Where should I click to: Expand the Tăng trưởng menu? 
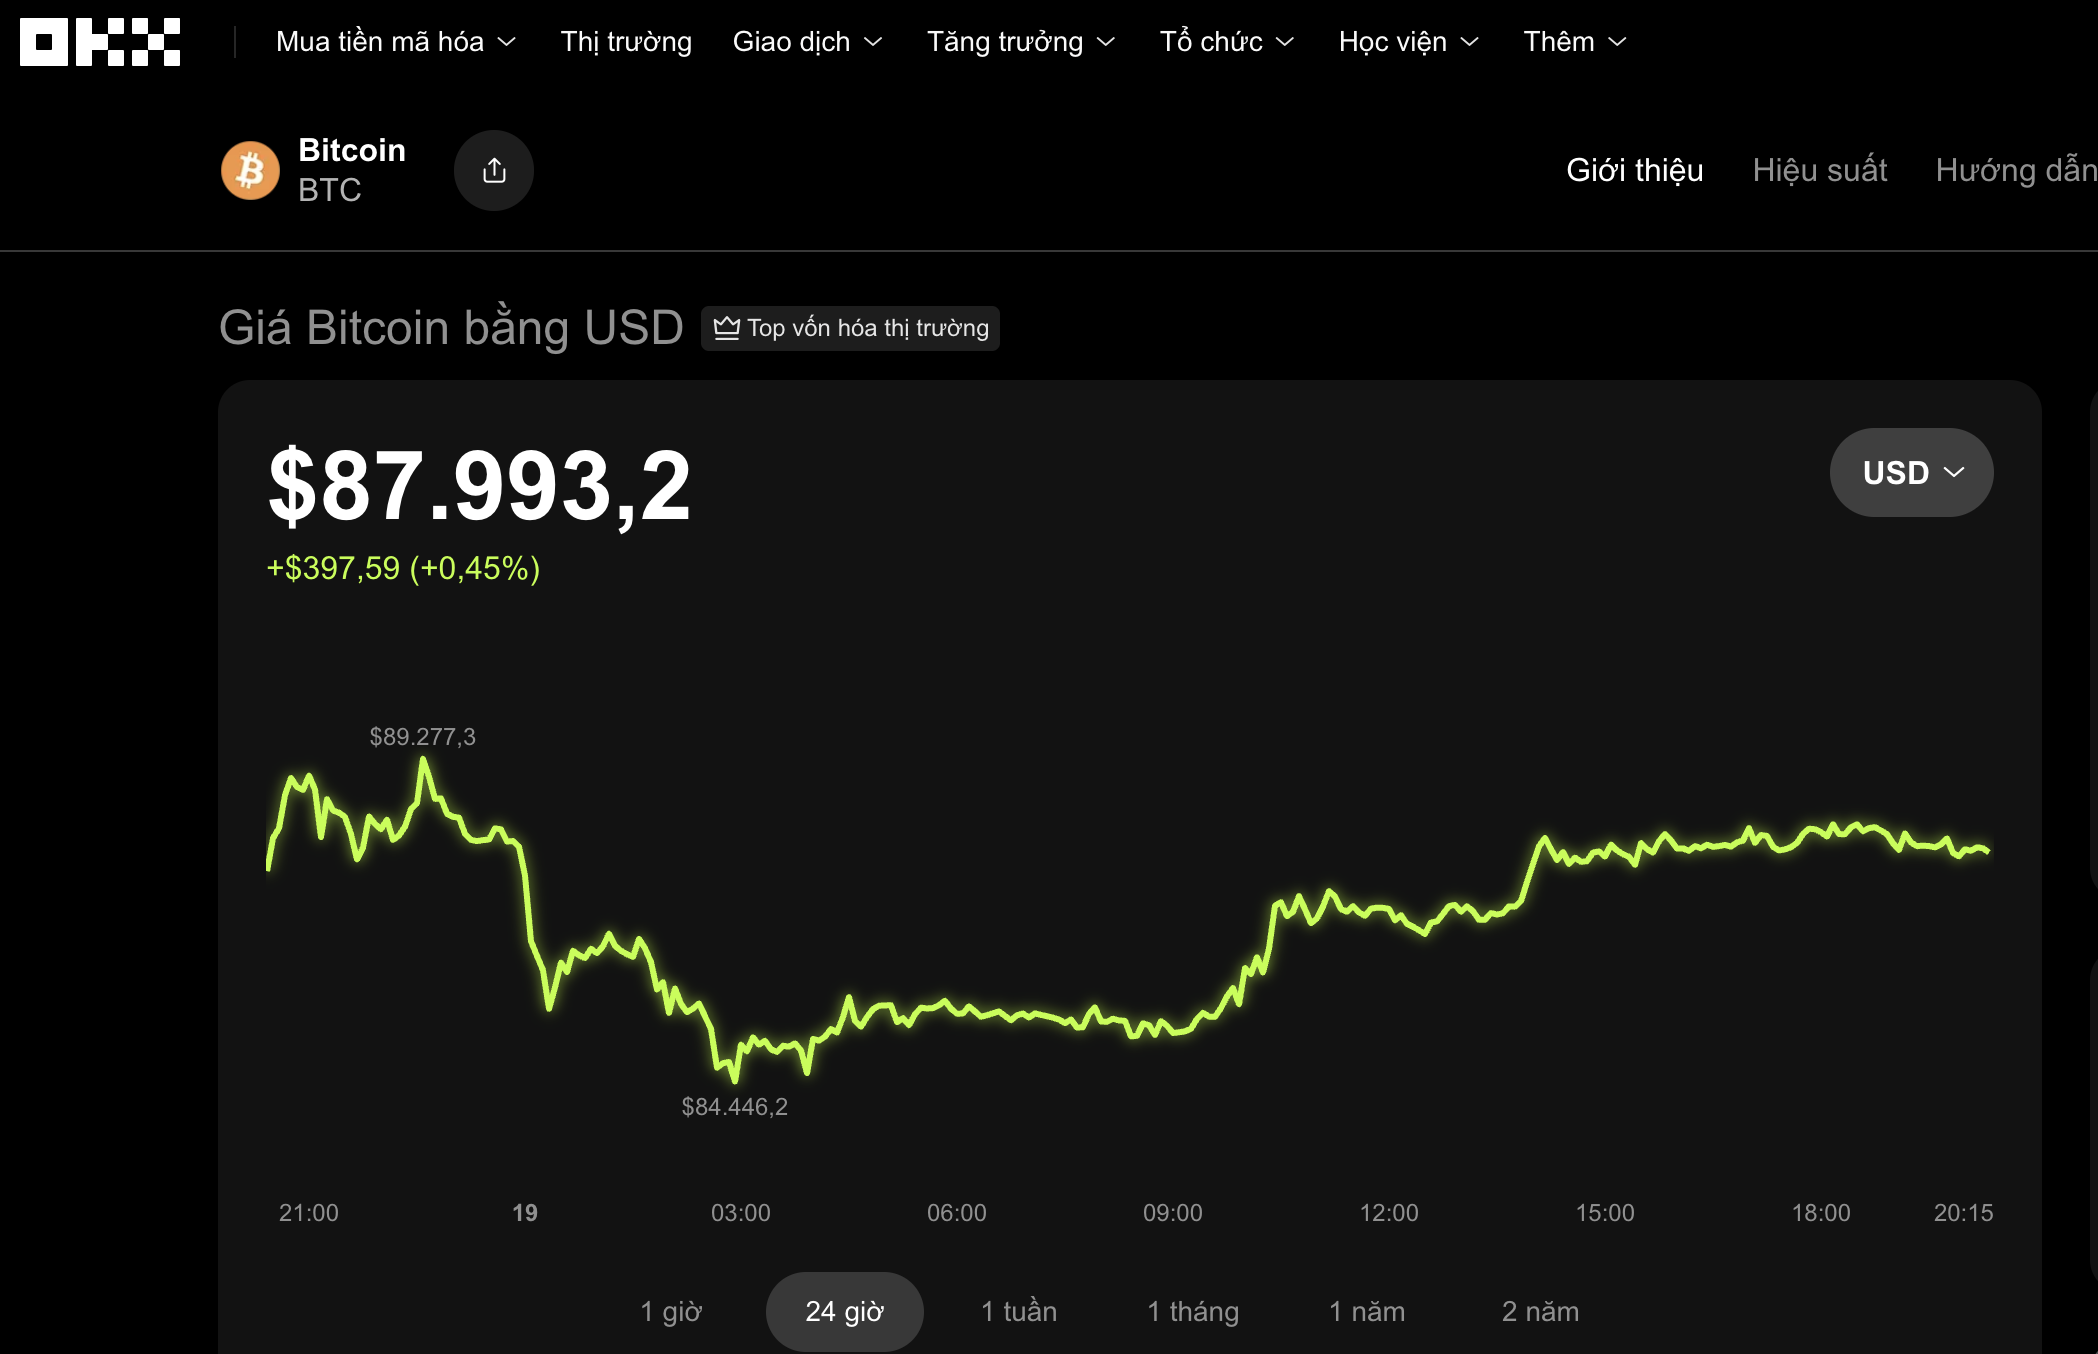click(1020, 42)
